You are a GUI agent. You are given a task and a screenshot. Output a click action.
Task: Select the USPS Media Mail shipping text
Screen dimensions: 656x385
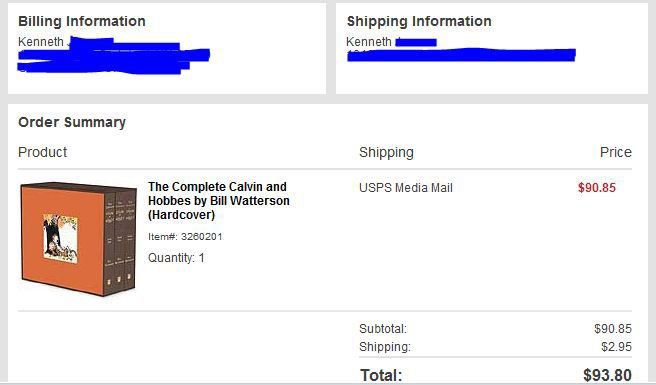[406, 187]
